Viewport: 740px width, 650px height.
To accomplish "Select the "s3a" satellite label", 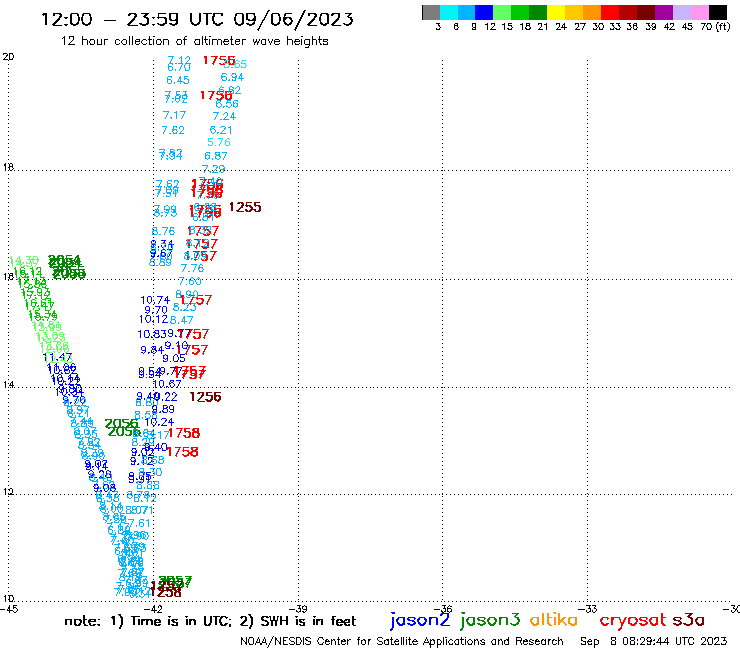I will point(688,620).
